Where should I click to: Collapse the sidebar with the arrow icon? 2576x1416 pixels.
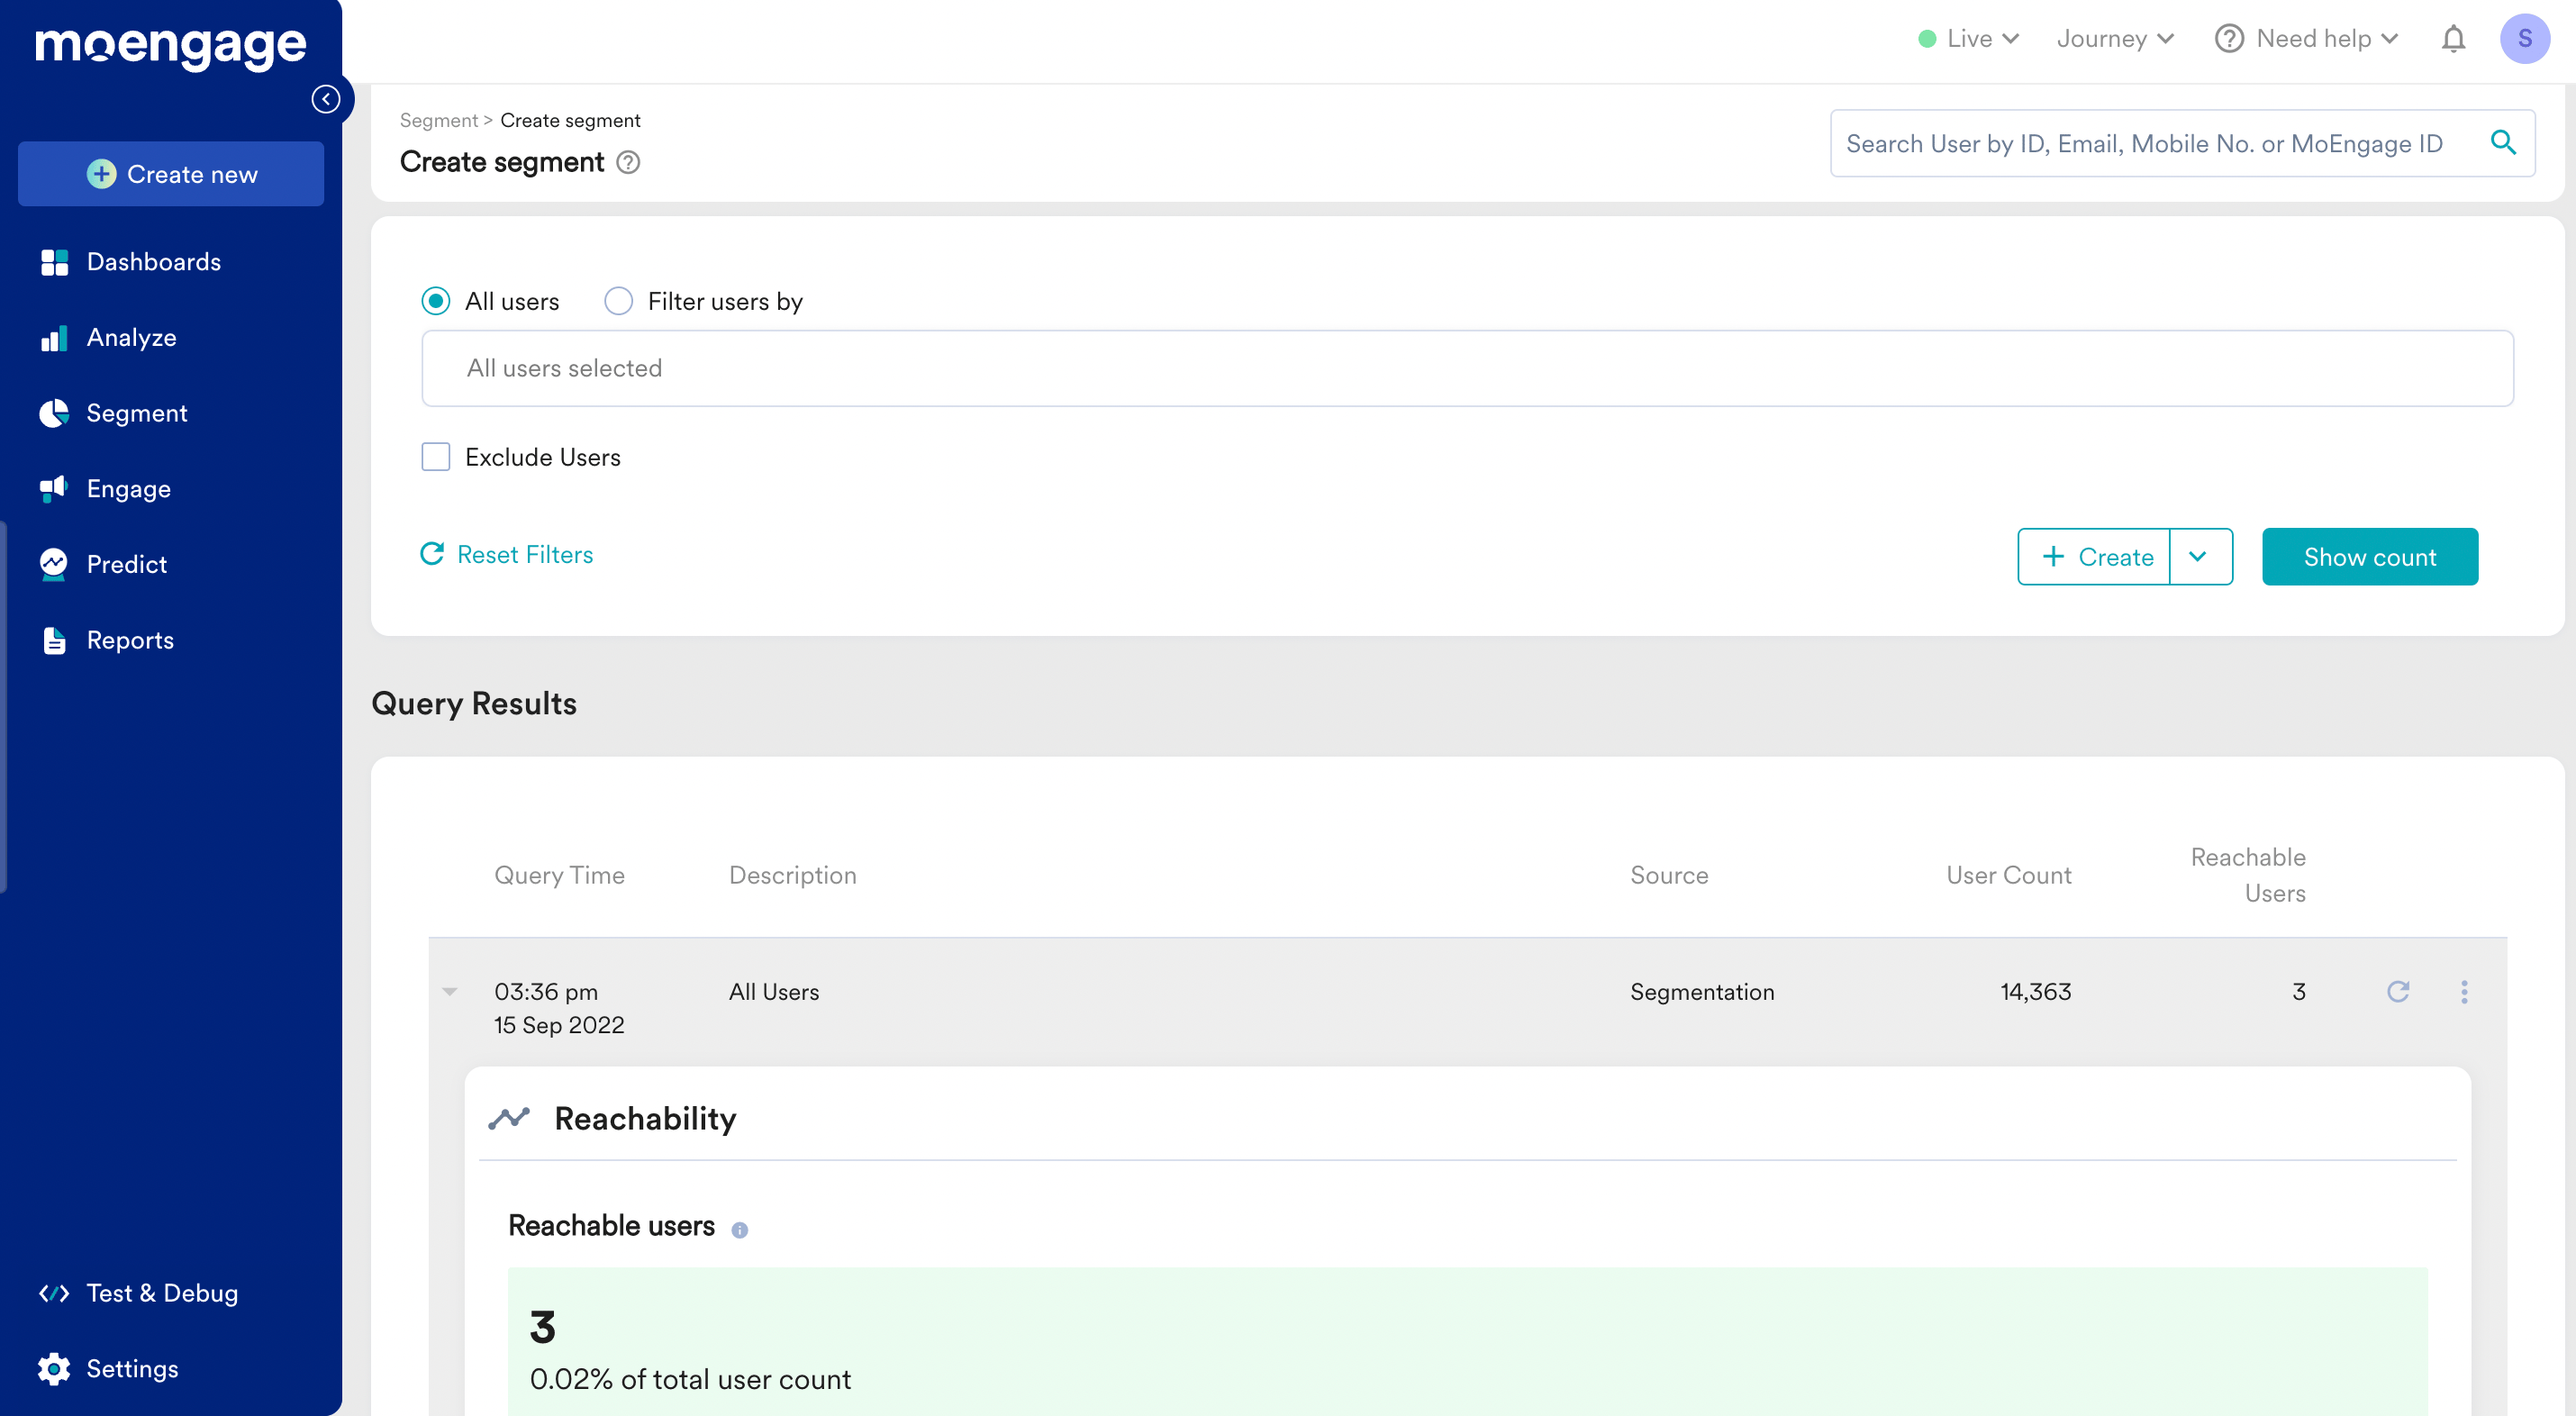326,99
